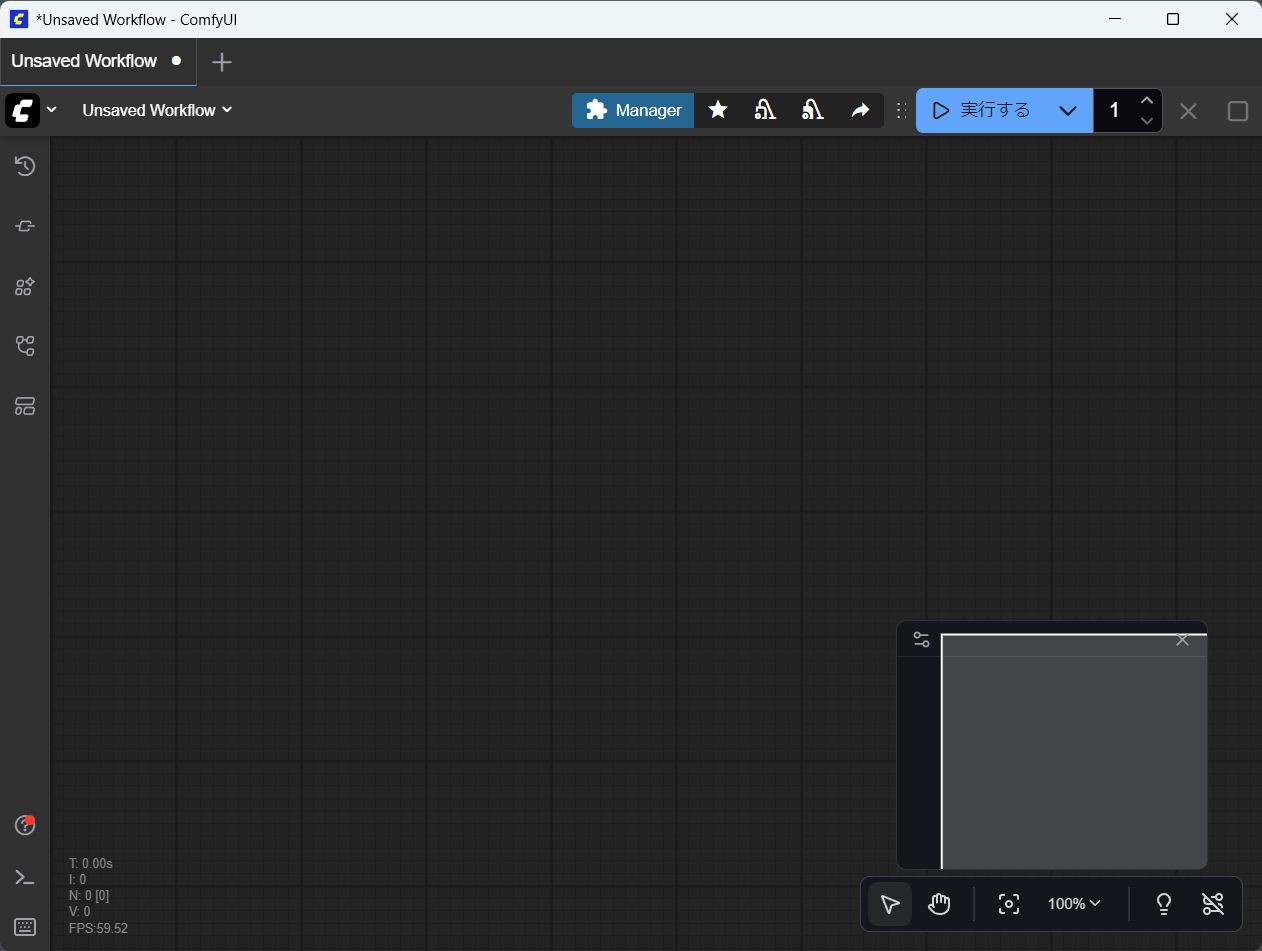Screen dimensions: 1262x951
Task: Open the model library sidebar icon
Action: 25,287
